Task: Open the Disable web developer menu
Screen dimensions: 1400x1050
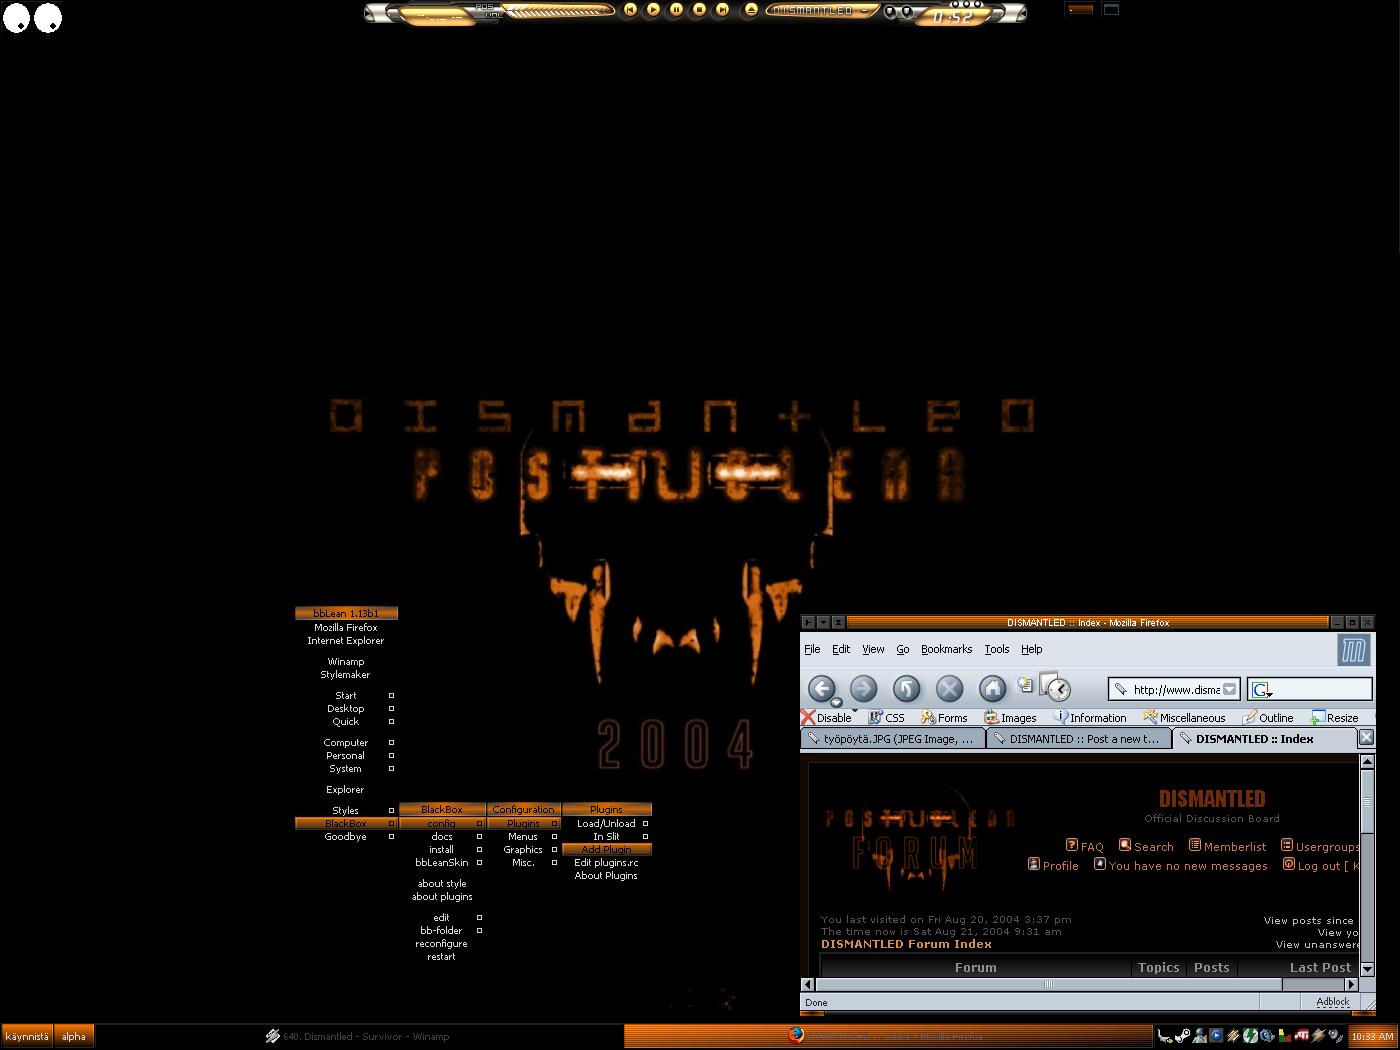Action: tap(827, 717)
